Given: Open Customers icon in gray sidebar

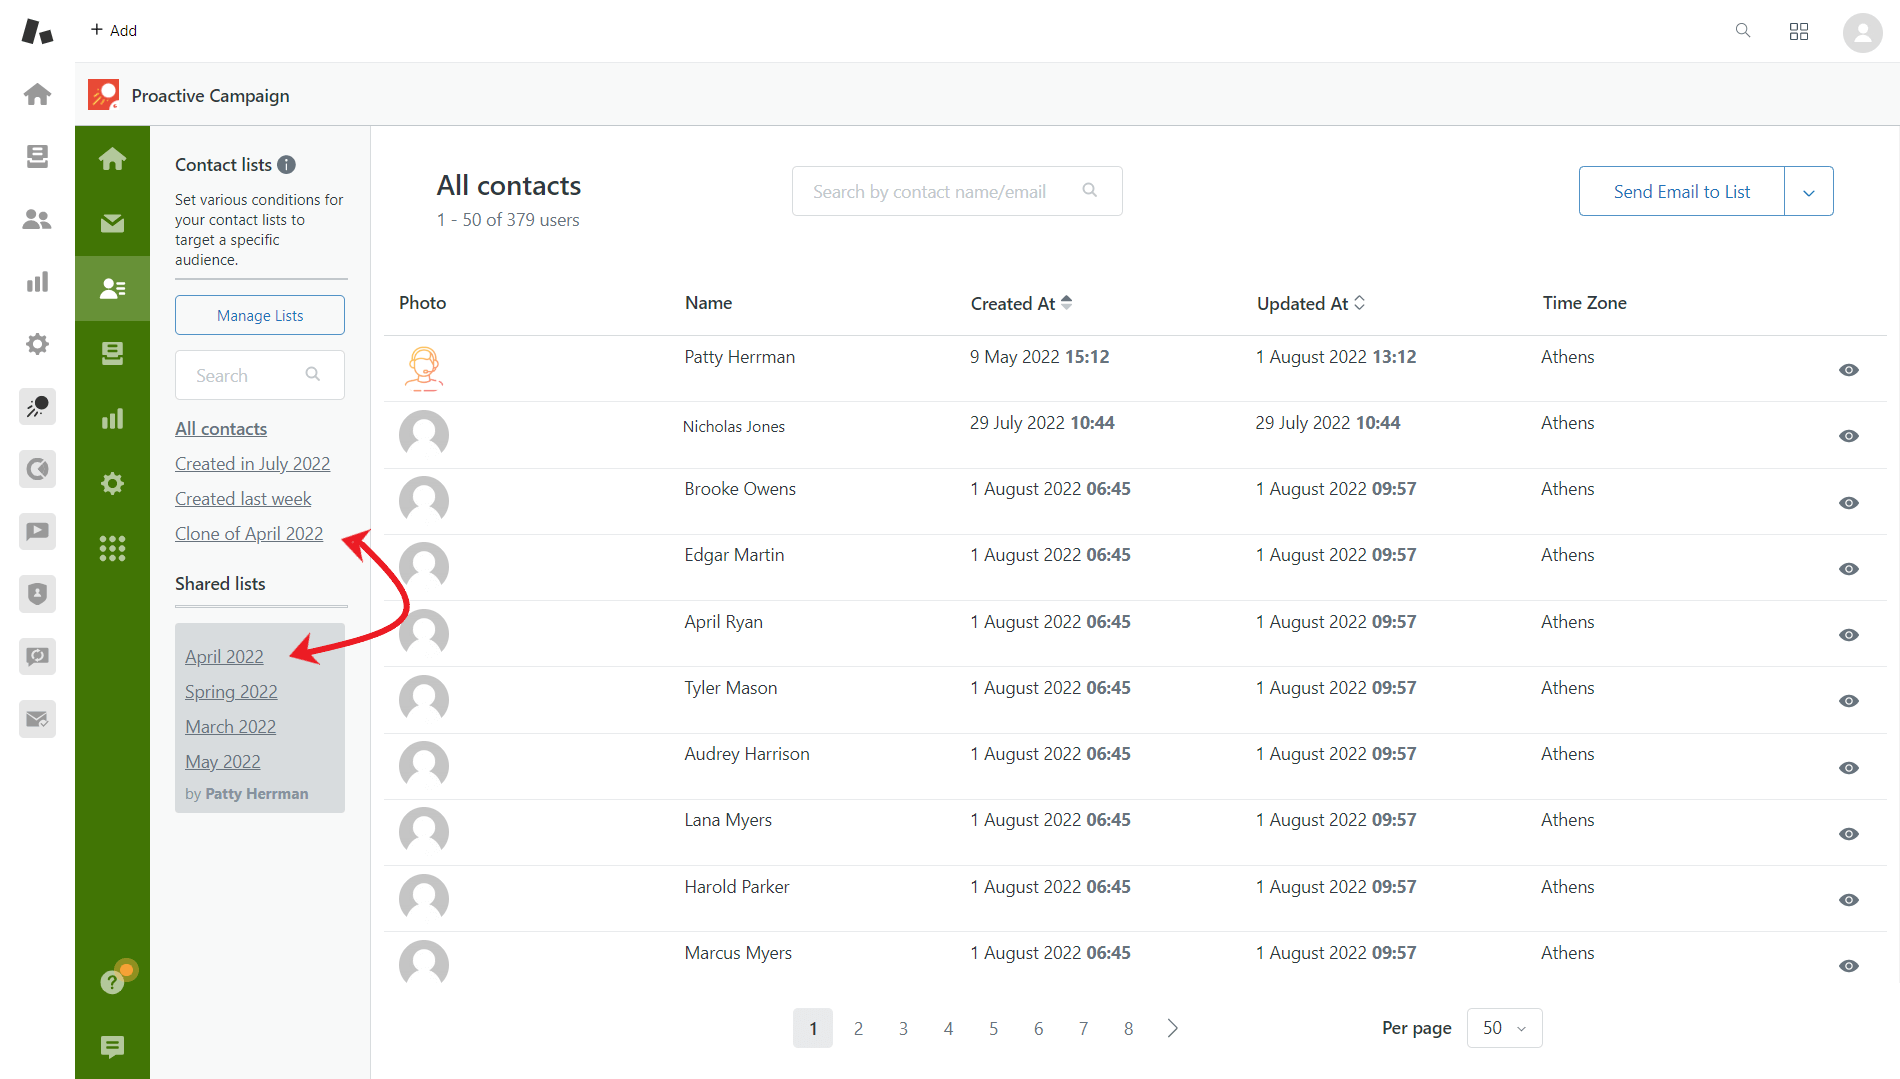Looking at the screenshot, I should 37,219.
